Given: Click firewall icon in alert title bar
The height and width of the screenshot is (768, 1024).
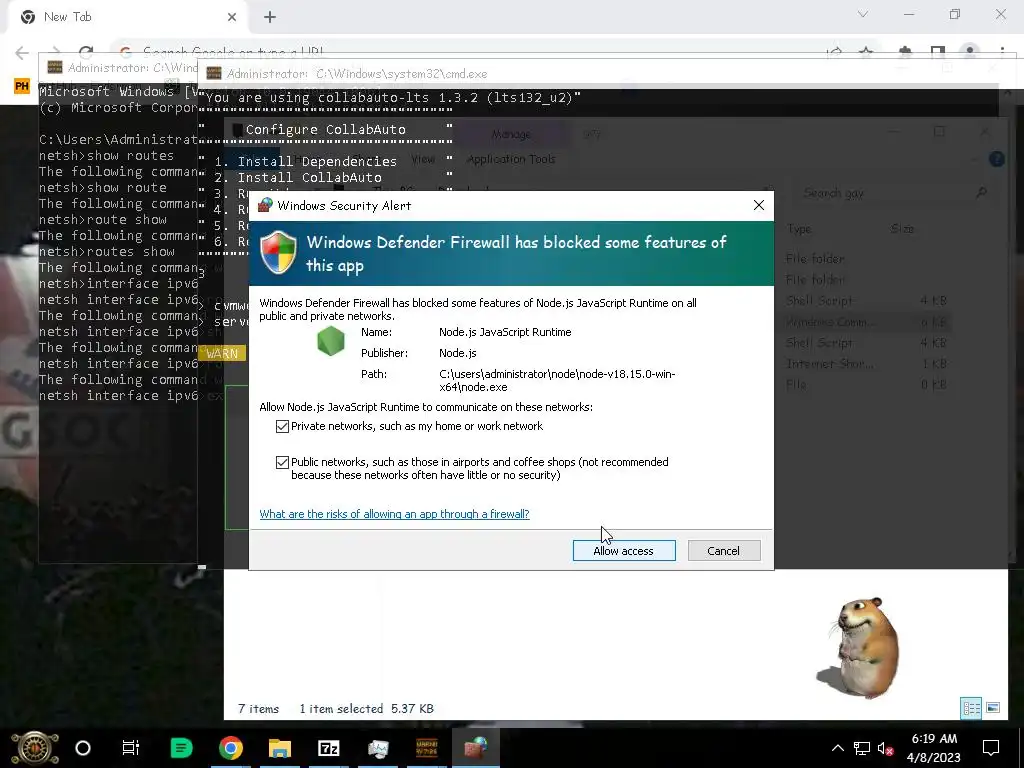Looking at the screenshot, I should pyautogui.click(x=264, y=205).
